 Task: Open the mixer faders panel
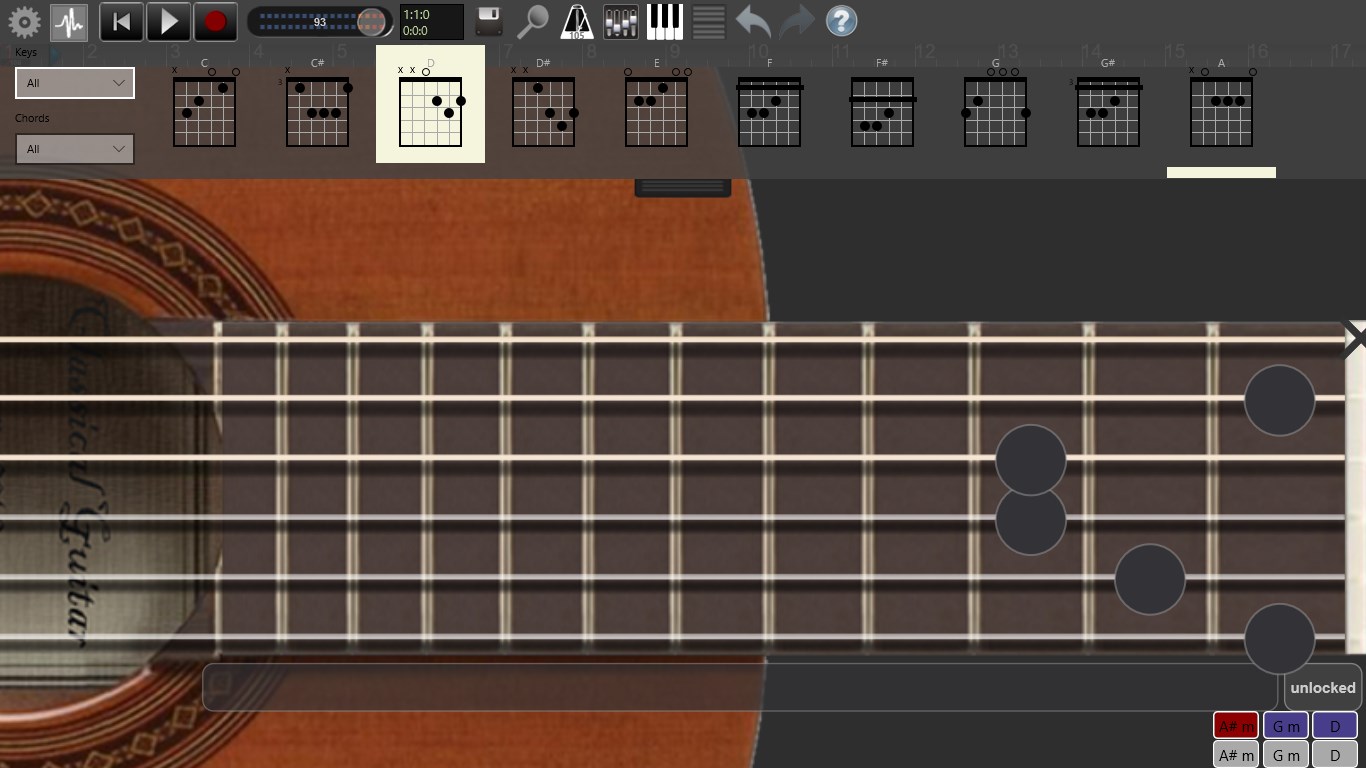pos(620,20)
